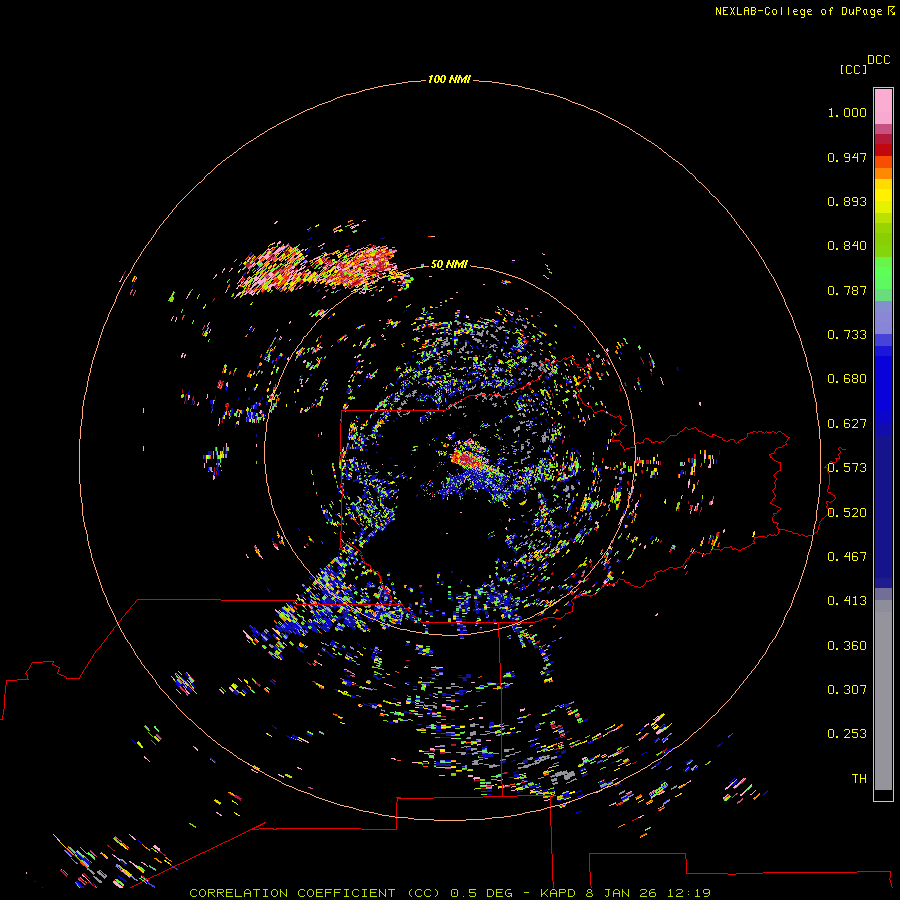Viewport: 900px width, 900px height.
Task: Select the 0.840 legend value
Action: (847, 246)
